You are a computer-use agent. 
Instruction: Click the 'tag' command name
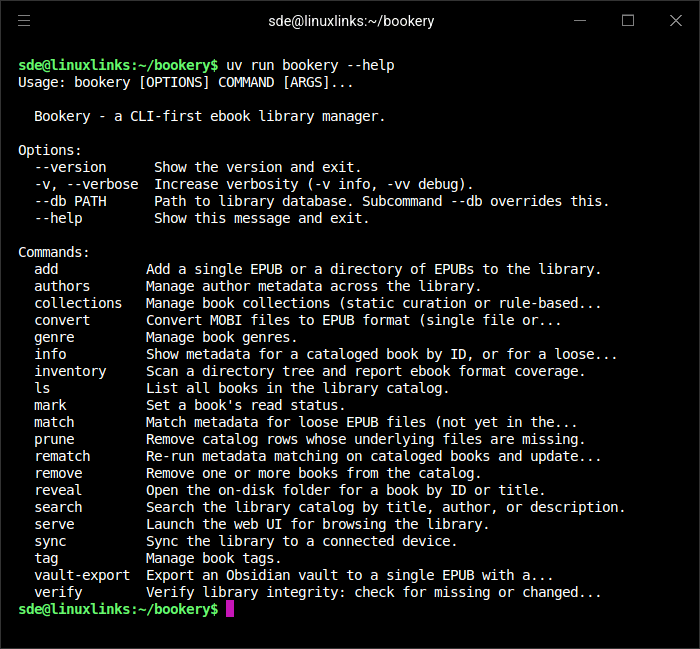[46, 558]
